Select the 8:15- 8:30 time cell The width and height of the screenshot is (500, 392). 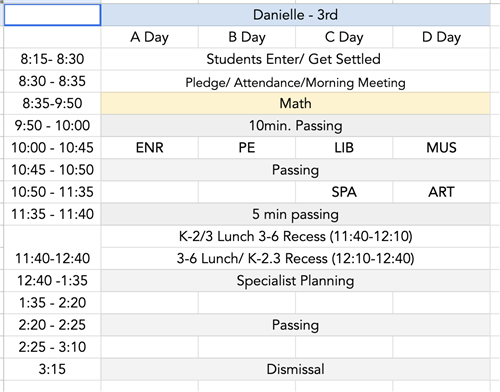(x=52, y=59)
